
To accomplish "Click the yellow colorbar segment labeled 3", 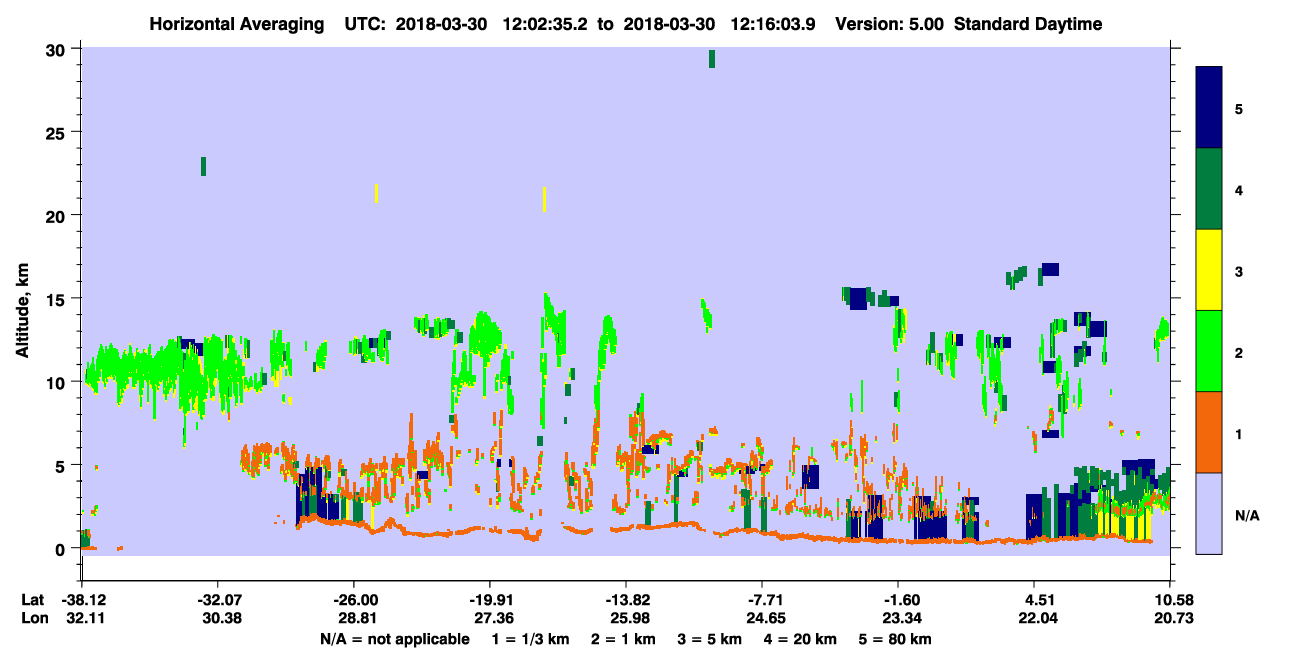I will click(1209, 270).
